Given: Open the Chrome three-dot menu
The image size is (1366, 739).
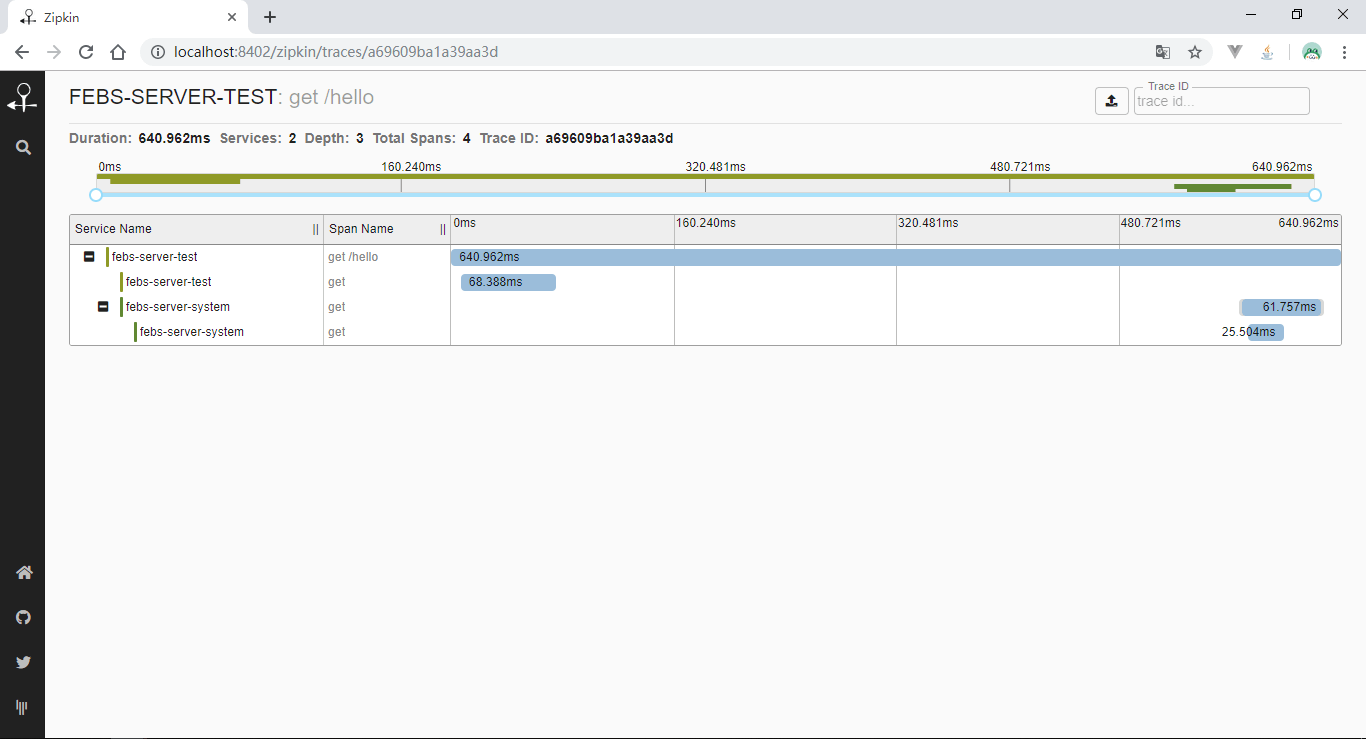Looking at the screenshot, I should pos(1344,52).
